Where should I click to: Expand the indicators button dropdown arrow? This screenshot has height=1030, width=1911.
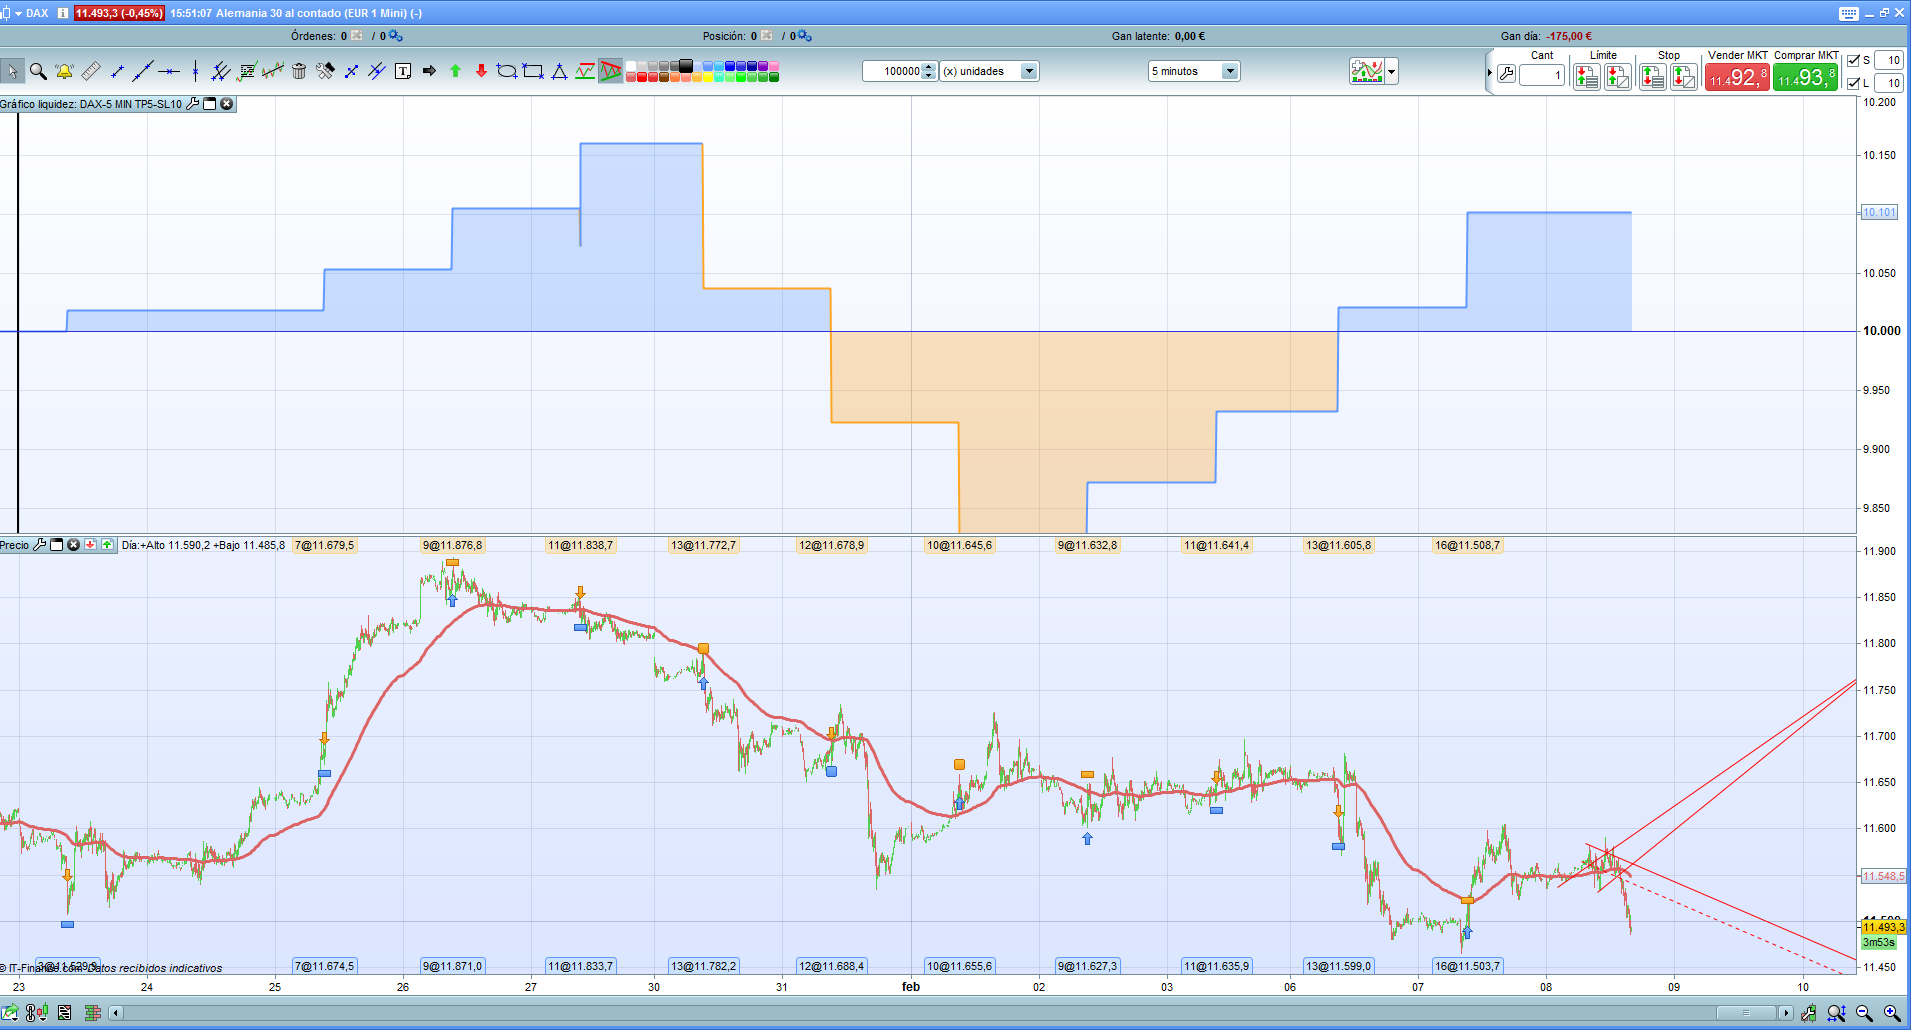1391,71
